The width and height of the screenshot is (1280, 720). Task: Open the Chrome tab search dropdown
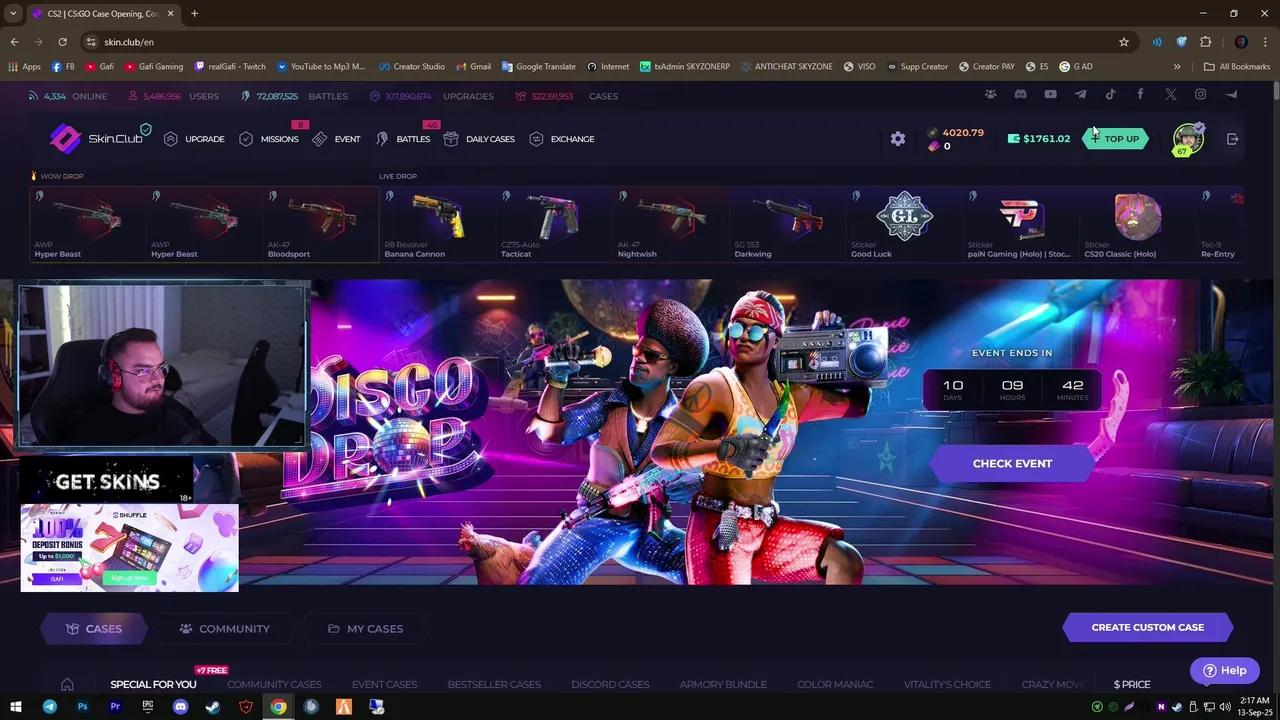click(x=13, y=13)
